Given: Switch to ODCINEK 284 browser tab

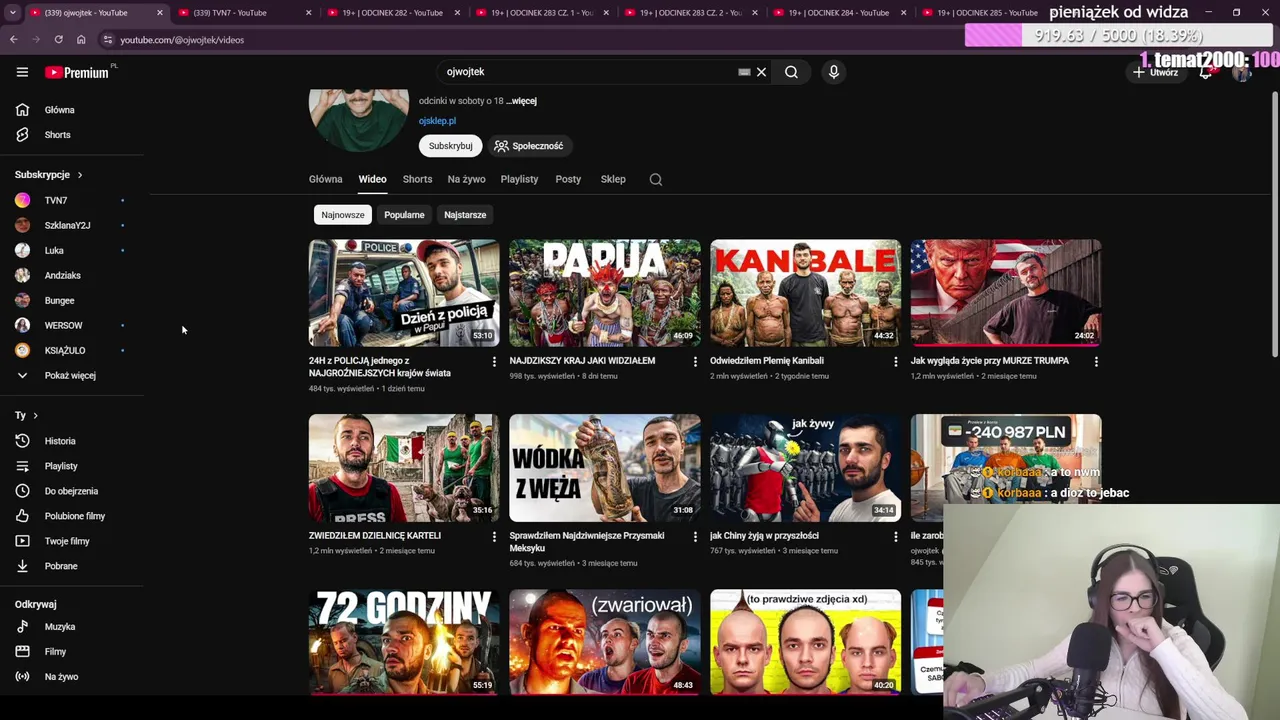Looking at the screenshot, I should pos(838,13).
